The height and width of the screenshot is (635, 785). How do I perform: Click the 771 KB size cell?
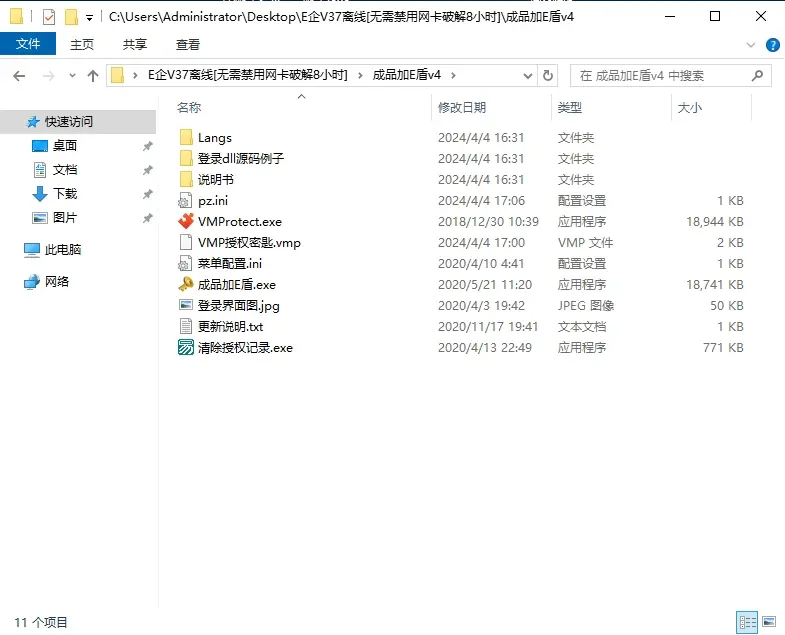pyautogui.click(x=723, y=348)
